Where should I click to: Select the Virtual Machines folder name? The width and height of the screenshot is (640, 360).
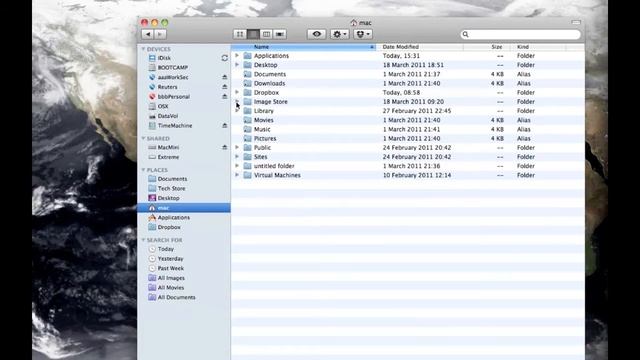coord(277,175)
